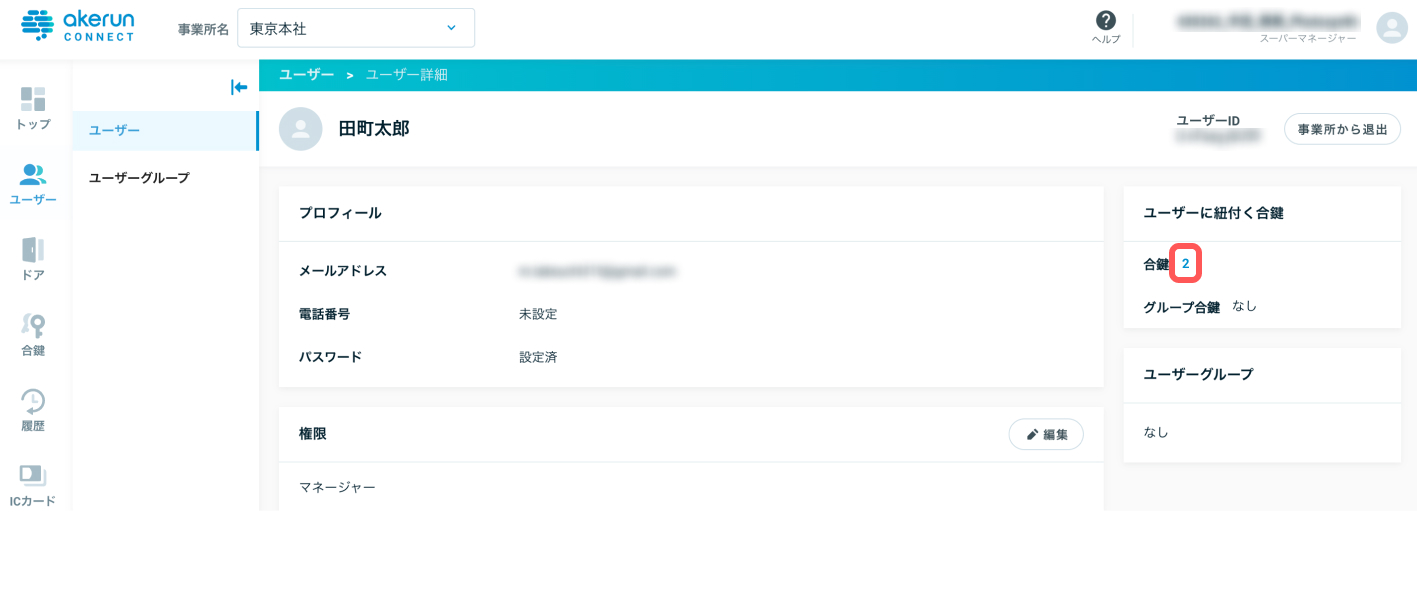Click the 事業所から退出 button
This screenshot has height=609, width=1417.
(x=1342, y=129)
